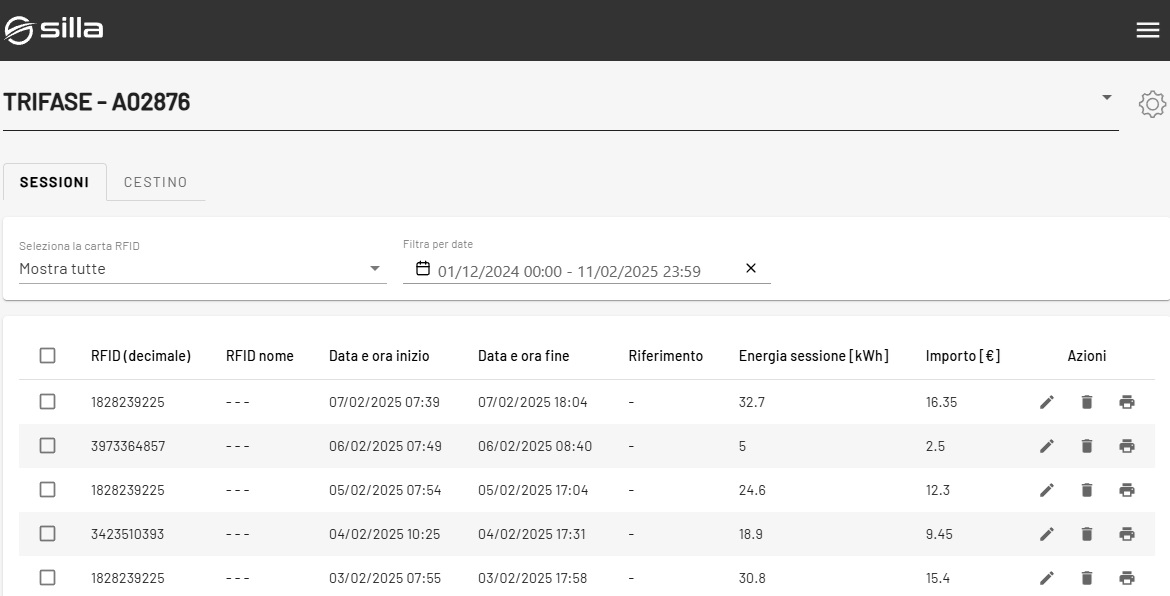Switch to the CESTINO tab
Image resolution: width=1170 pixels, height=596 pixels.
pos(155,182)
